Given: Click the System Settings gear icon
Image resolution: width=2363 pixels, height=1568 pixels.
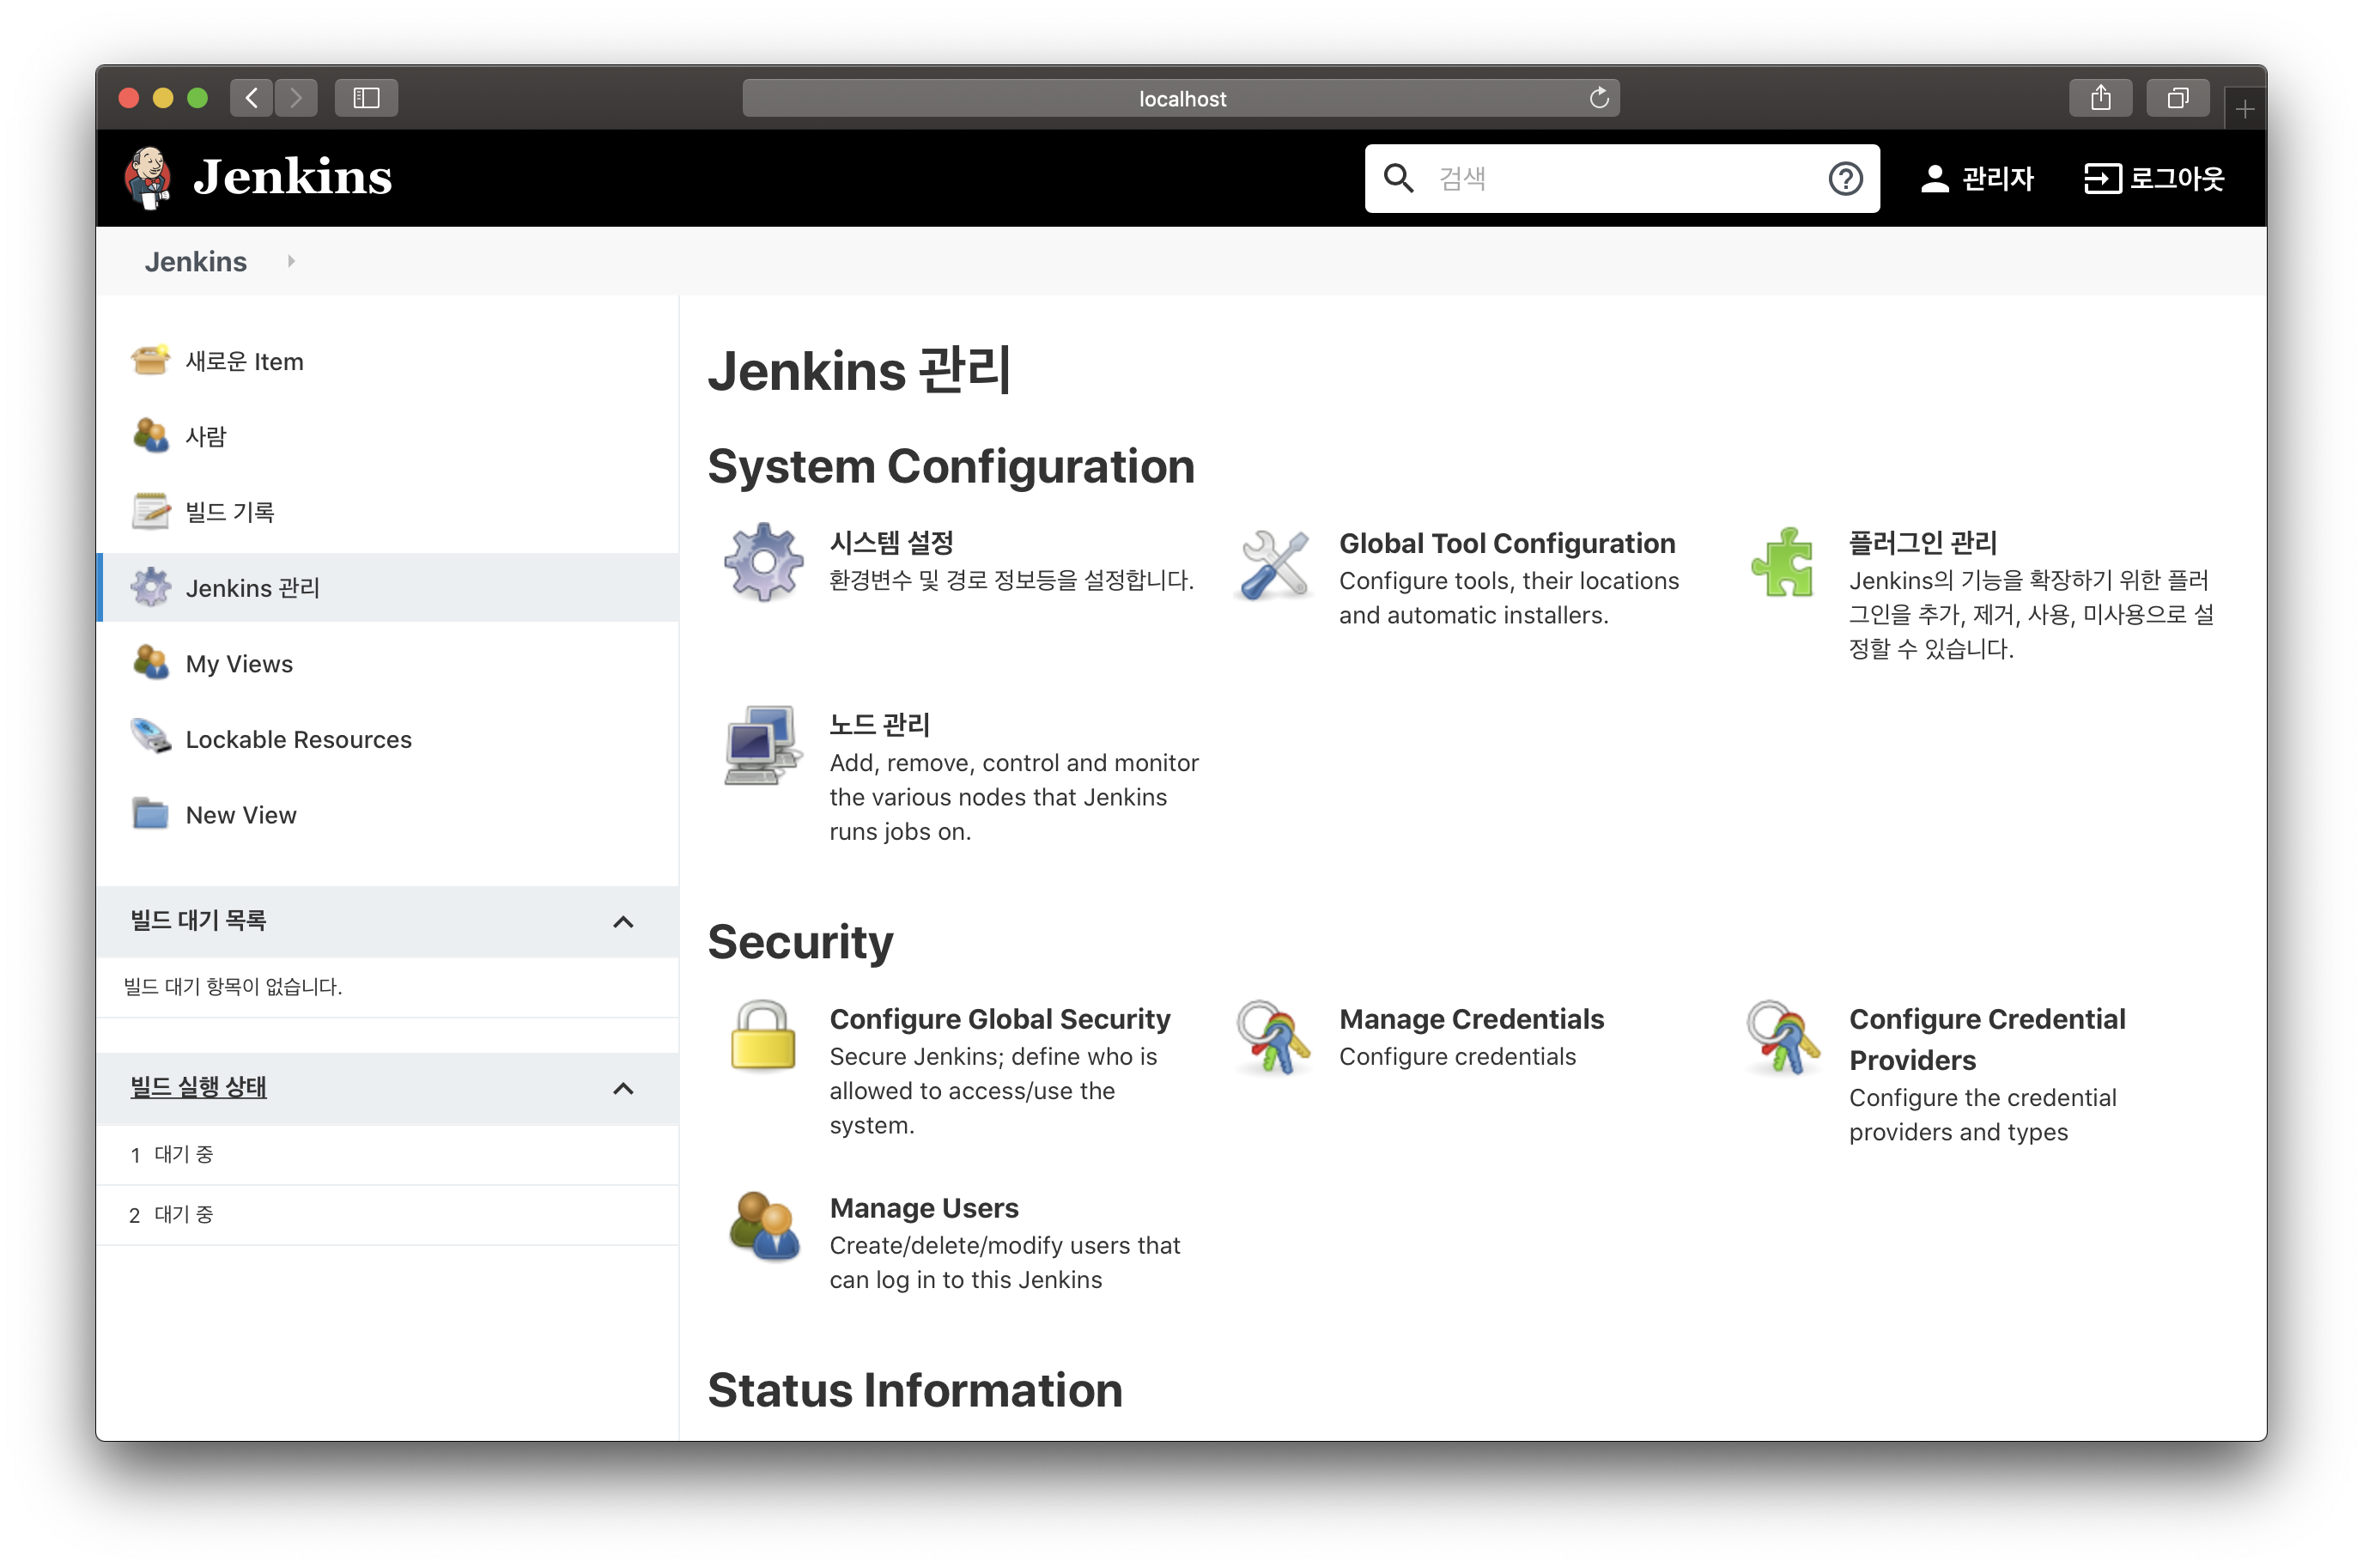Looking at the screenshot, I should pos(763,562).
